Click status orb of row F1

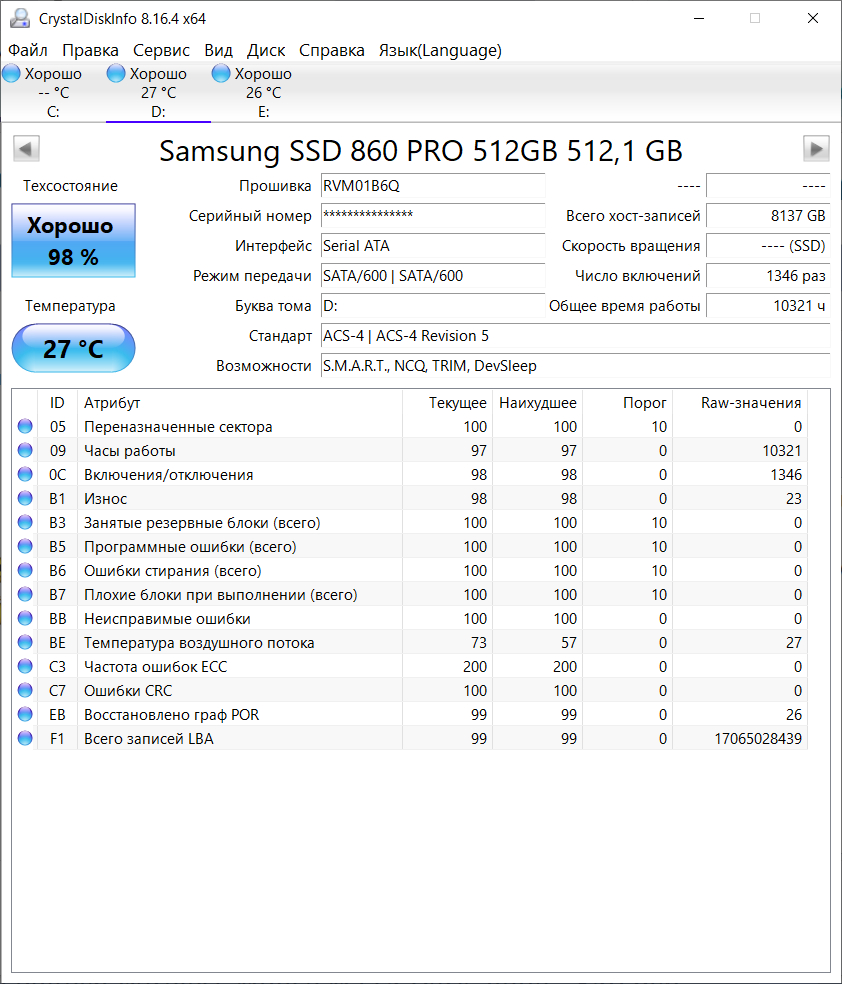tap(25, 738)
